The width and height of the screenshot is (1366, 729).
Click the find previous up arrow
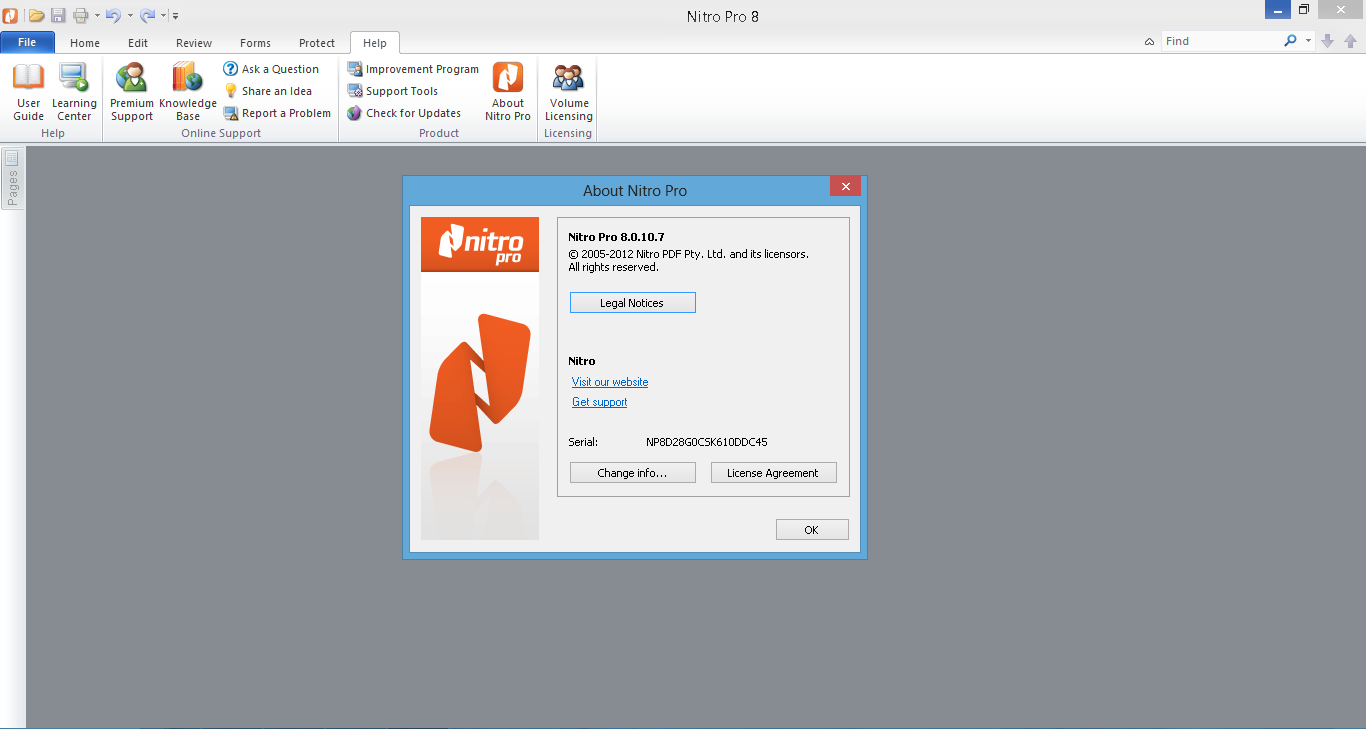click(1350, 41)
